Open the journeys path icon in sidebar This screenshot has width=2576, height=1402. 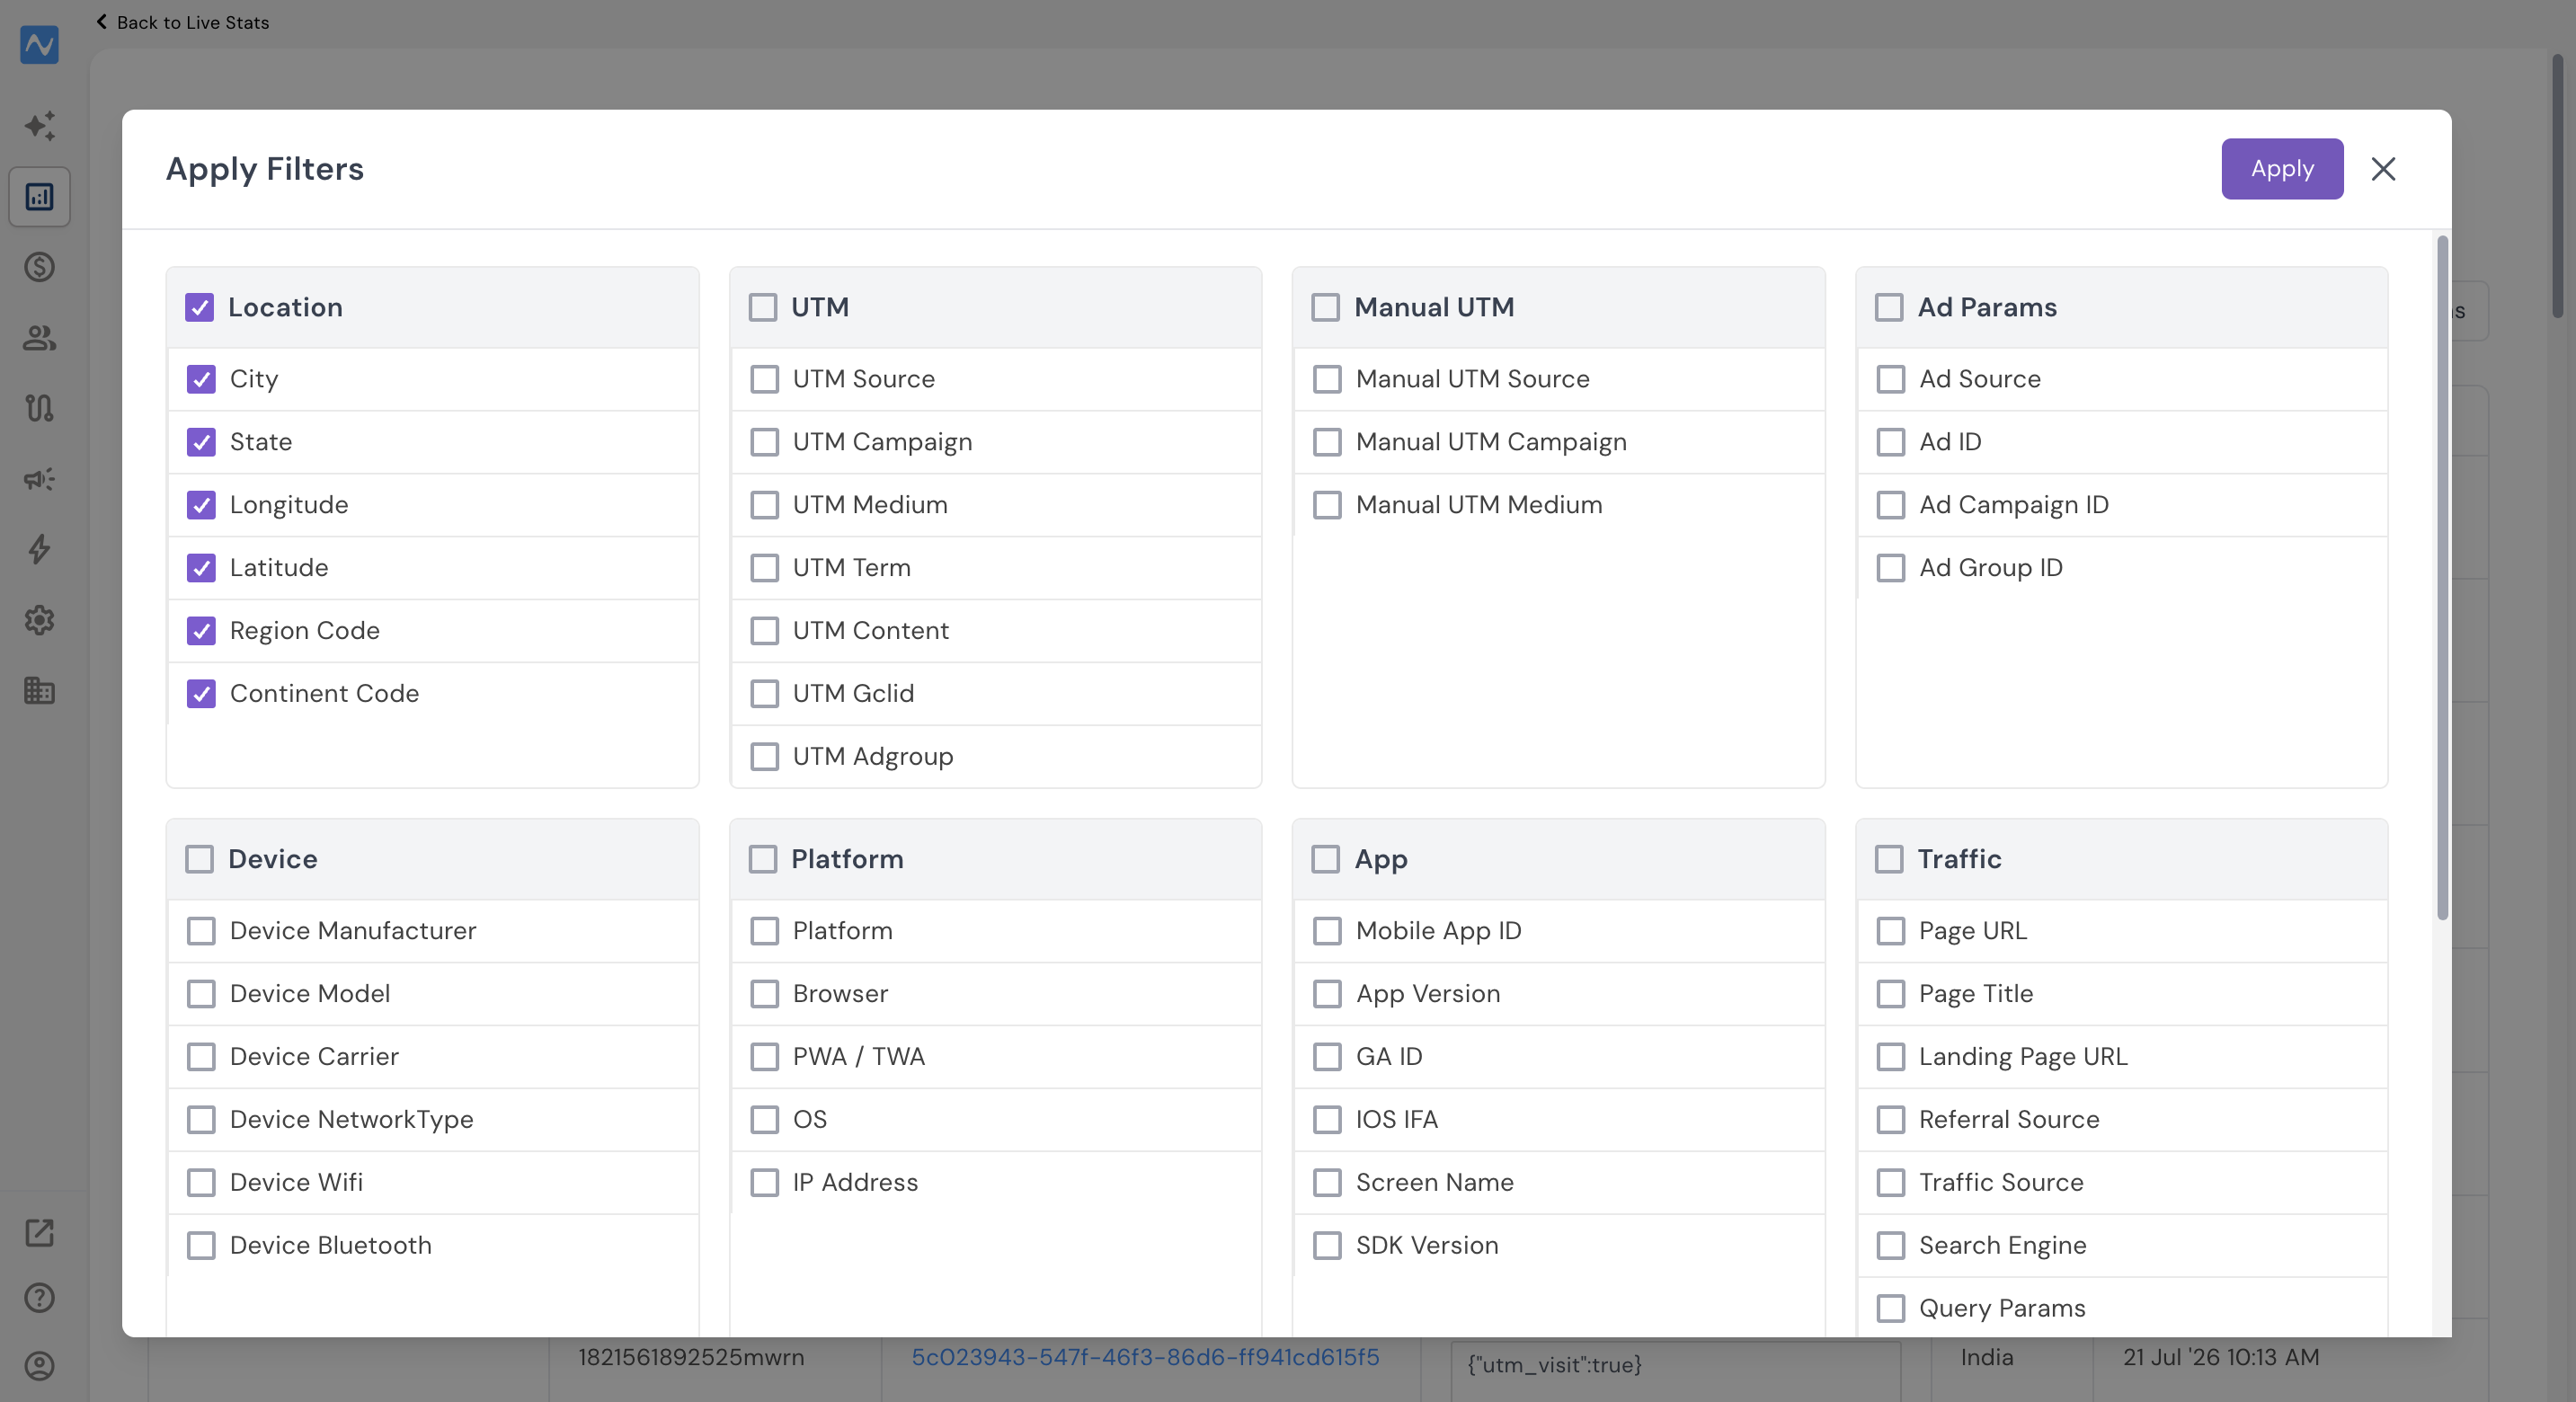(39, 408)
